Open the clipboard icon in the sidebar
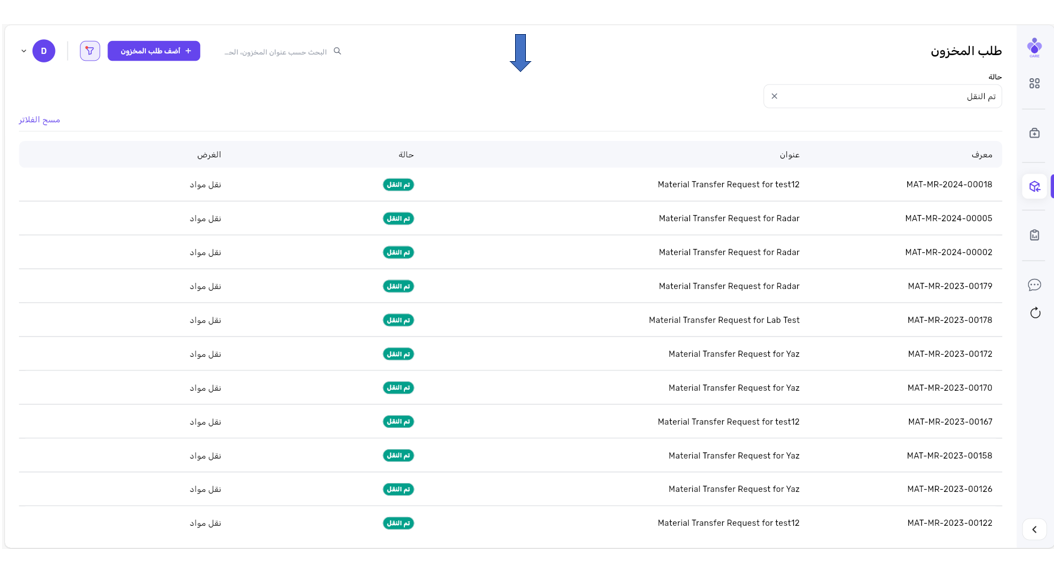The height and width of the screenshot is (561, 1063). pos(1034,235)
